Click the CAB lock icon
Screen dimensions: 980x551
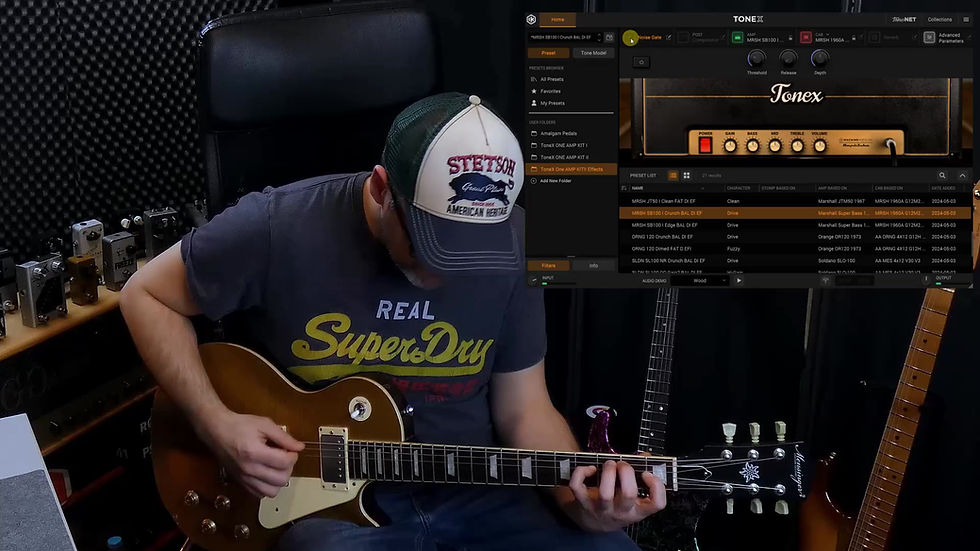click(854, 39)
